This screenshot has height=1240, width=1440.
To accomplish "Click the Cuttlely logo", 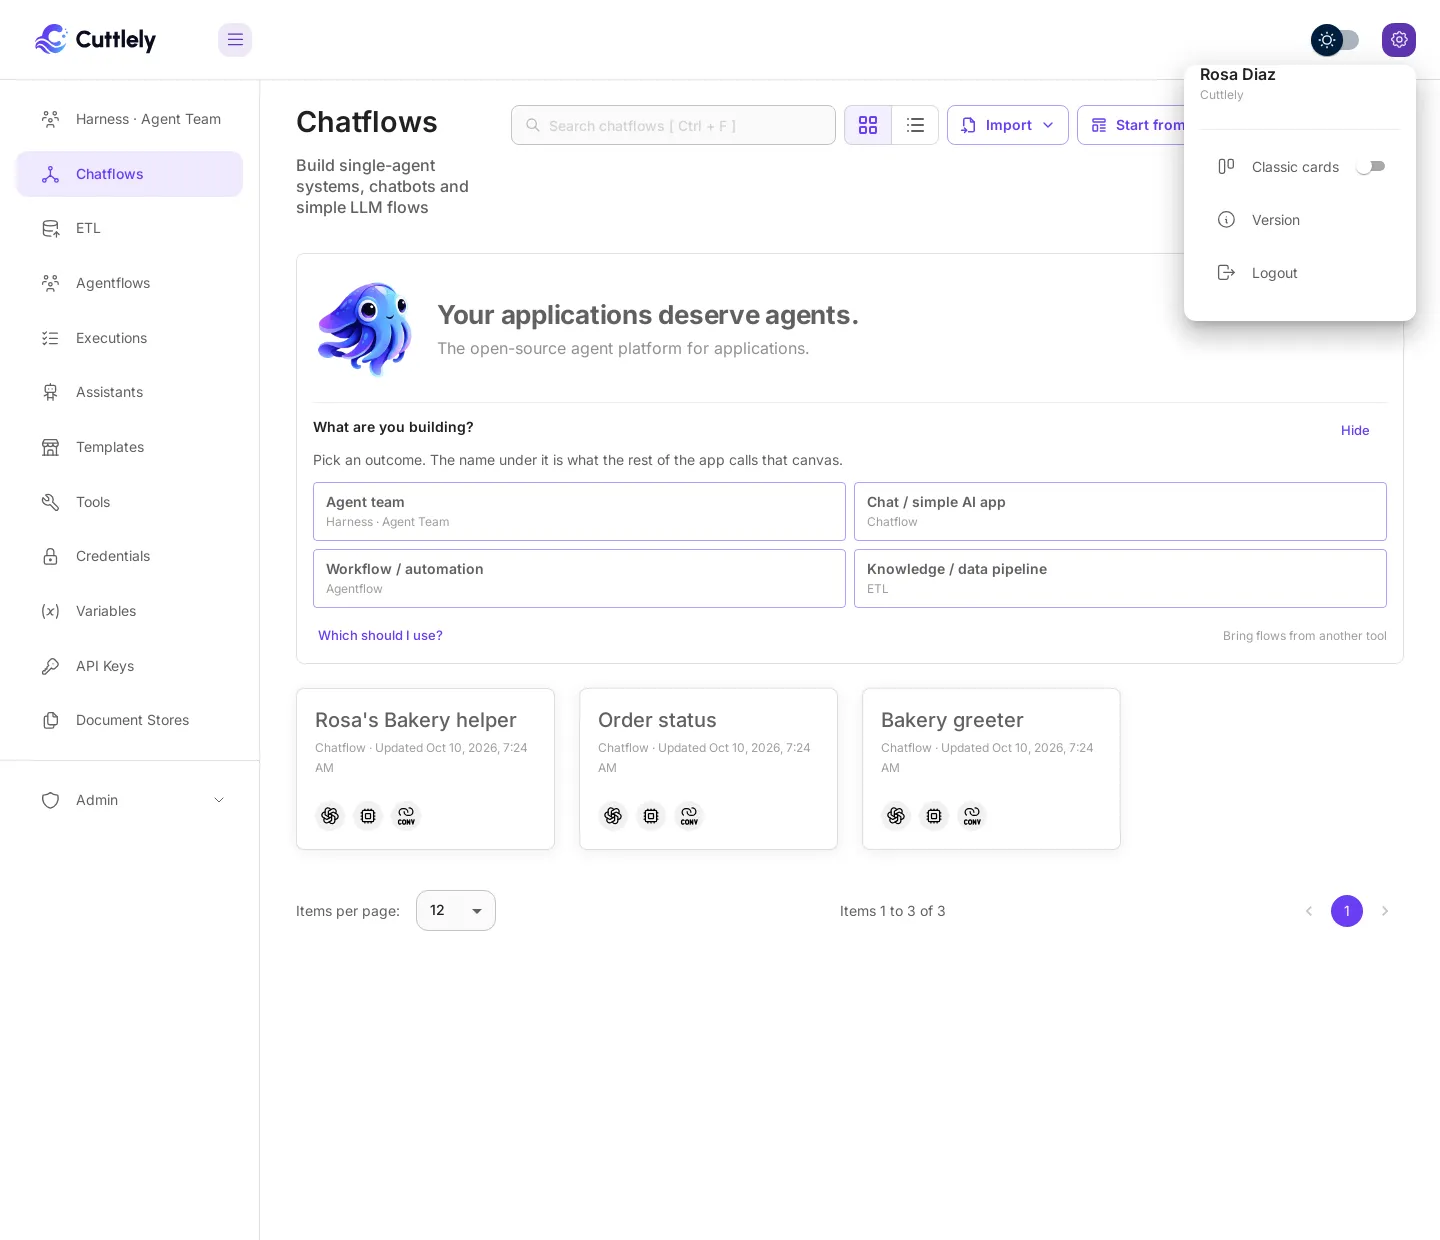I will click(x=96, y=40).
